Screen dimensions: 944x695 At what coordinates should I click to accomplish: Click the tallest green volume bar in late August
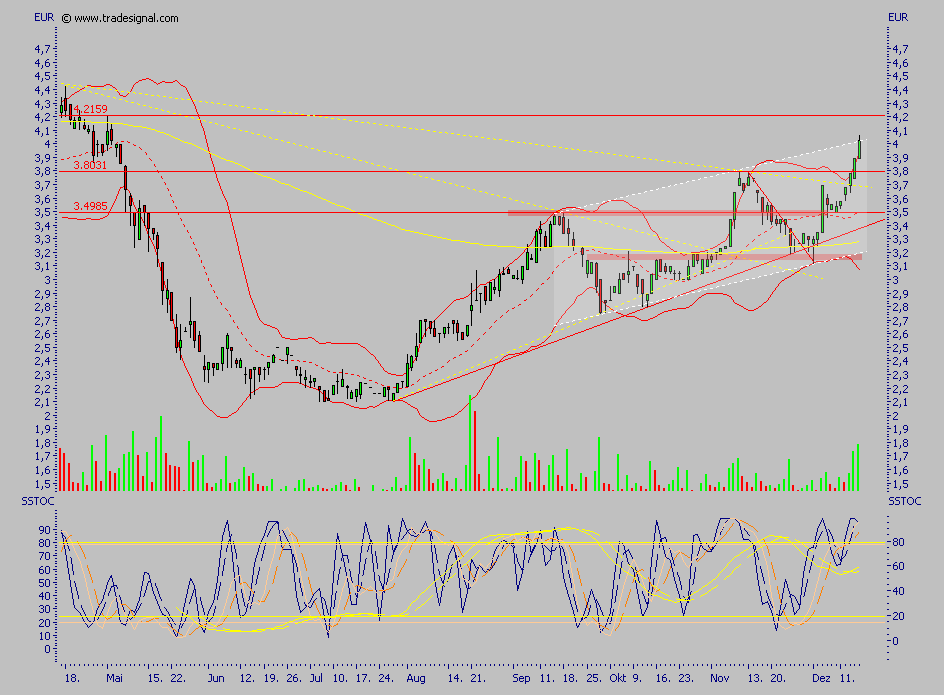click(x=470, y=442)
